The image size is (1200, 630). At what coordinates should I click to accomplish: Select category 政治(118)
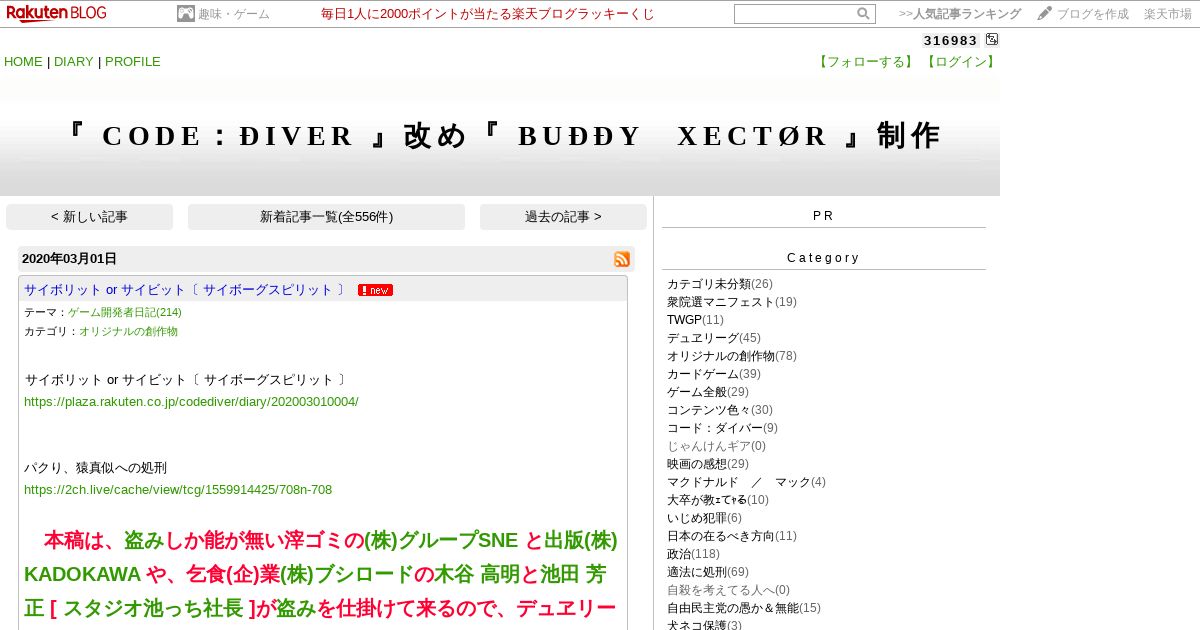pos(679,554)
